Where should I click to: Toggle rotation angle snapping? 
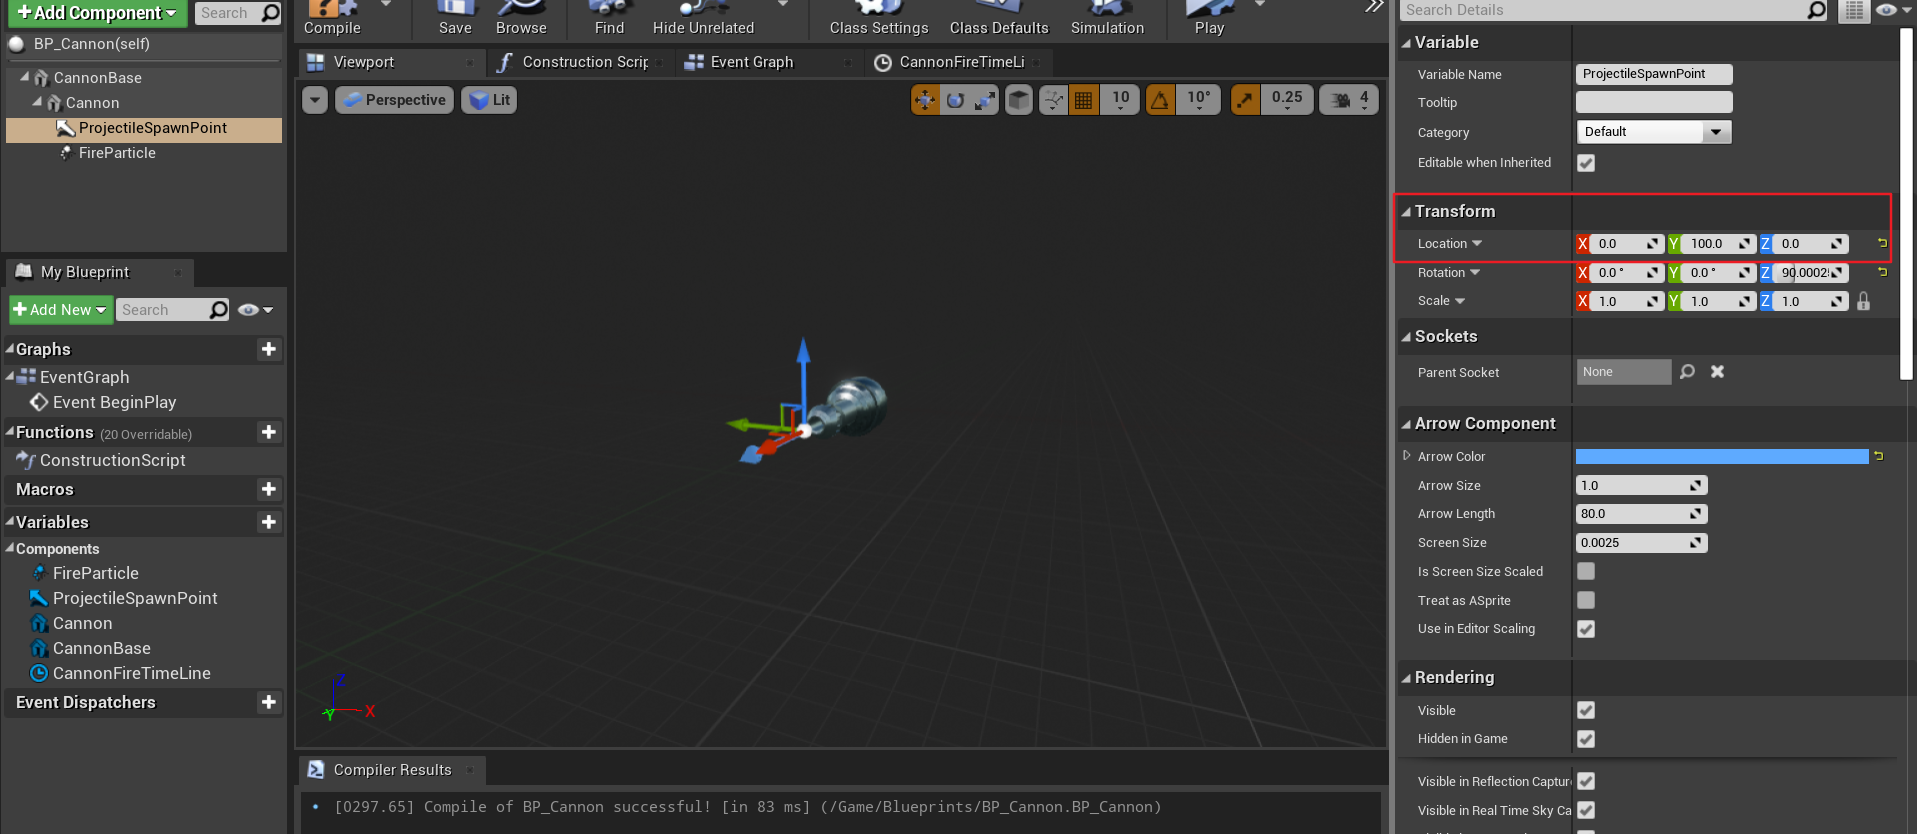tap(1160, 100)
